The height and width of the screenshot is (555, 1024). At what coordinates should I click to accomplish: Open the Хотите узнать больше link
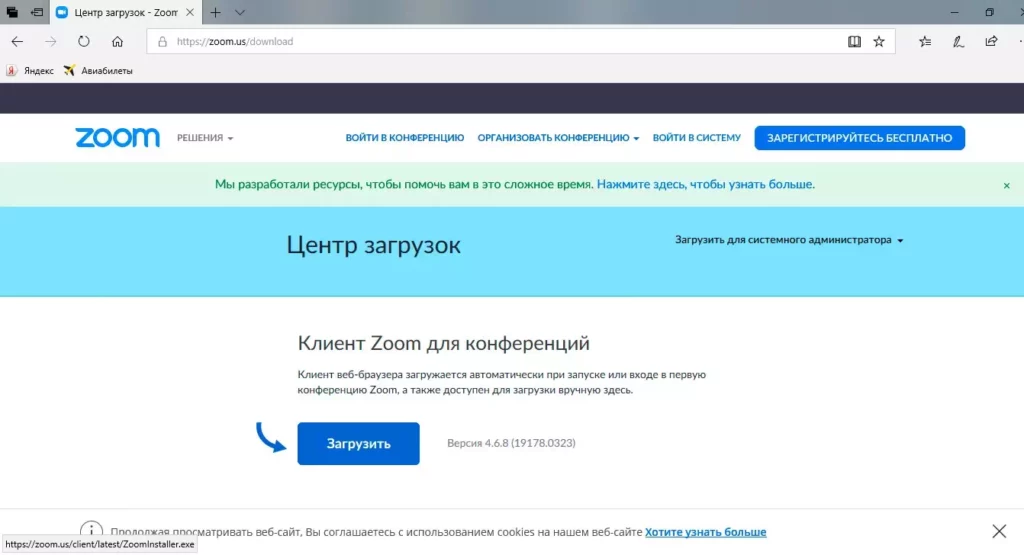pyautogui.click(x=705, y=531)
